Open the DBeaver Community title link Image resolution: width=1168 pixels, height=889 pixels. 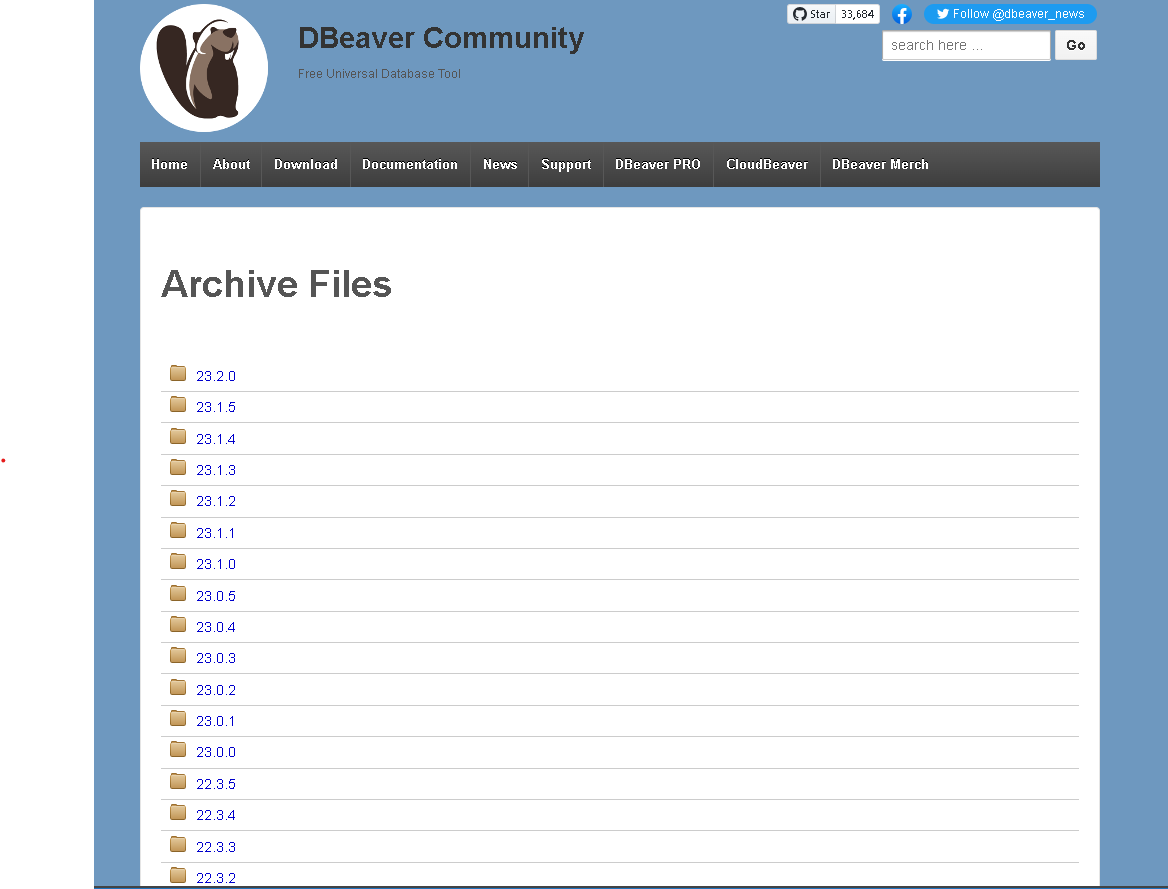[x=441, y=38]
